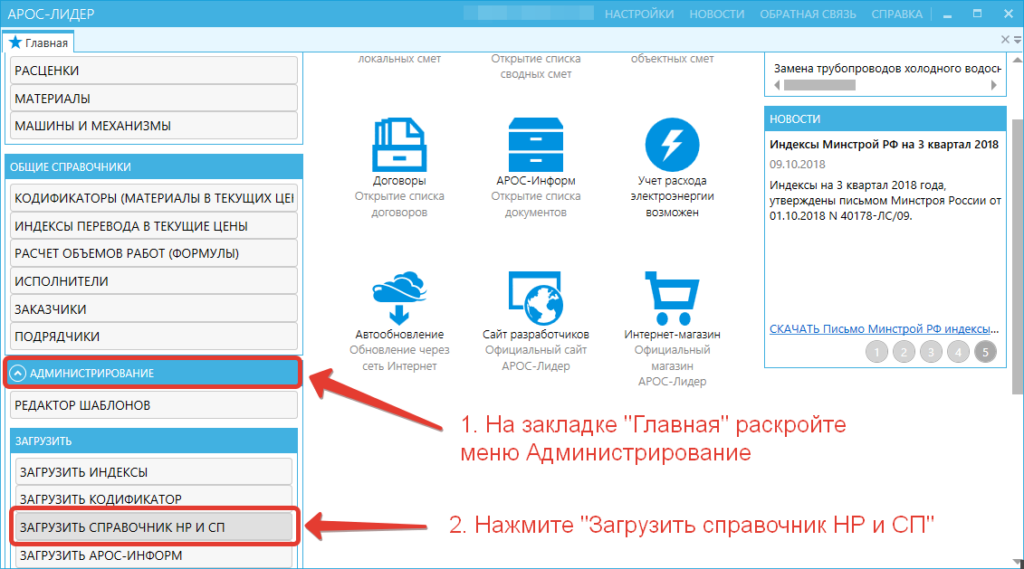Open the tab list dropdown arrow
This screenshot has width=1024, height=569.
coord(1017,40)
